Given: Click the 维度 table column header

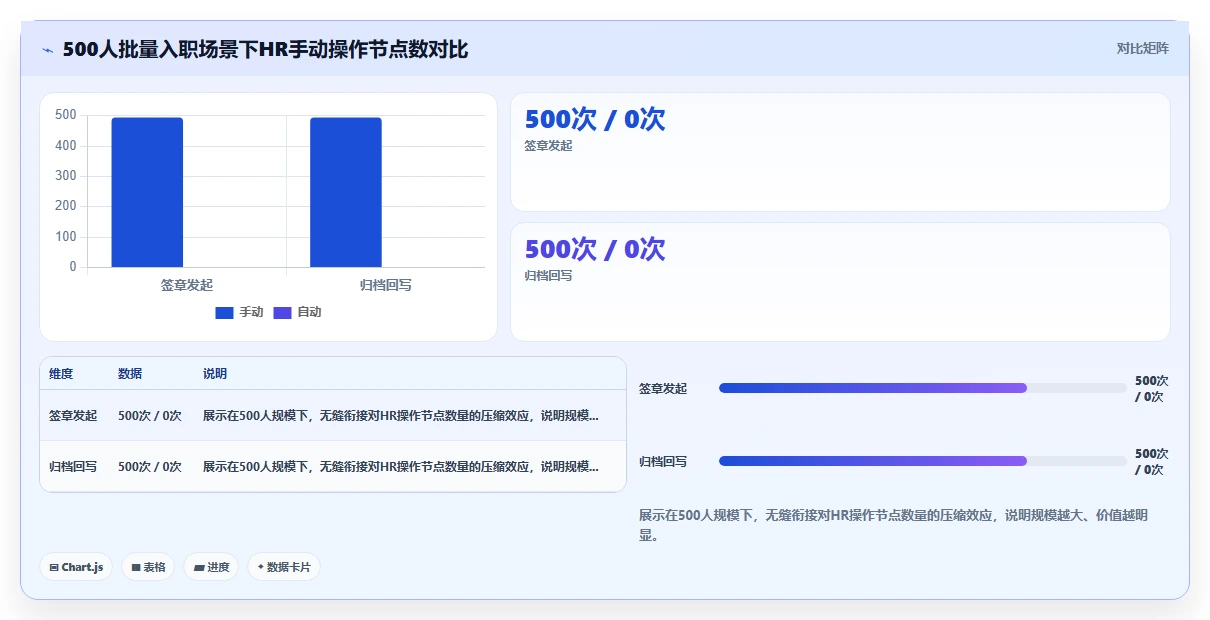Looking at the screenshot, I should [x=61, y=374].
